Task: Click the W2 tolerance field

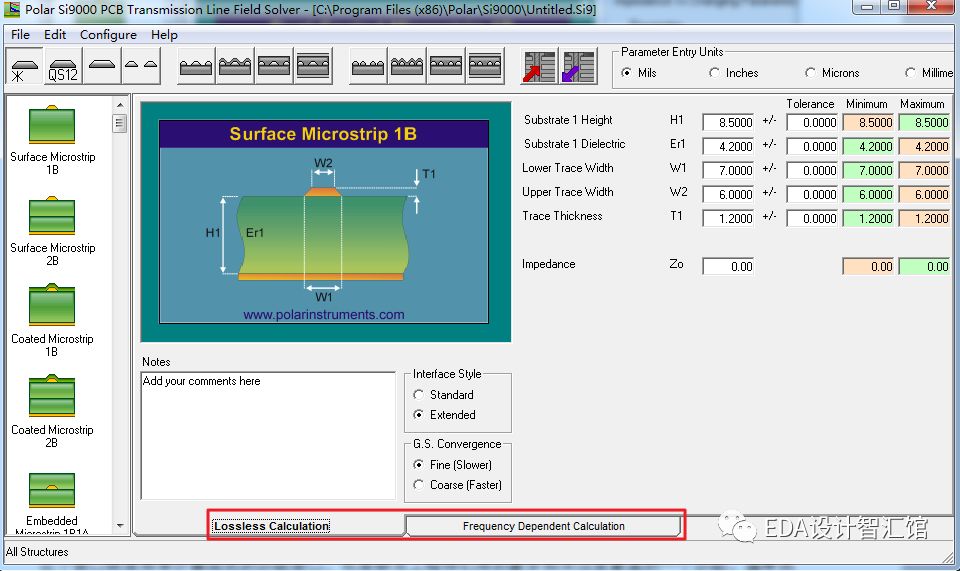Action: click(x=812, y=195)
